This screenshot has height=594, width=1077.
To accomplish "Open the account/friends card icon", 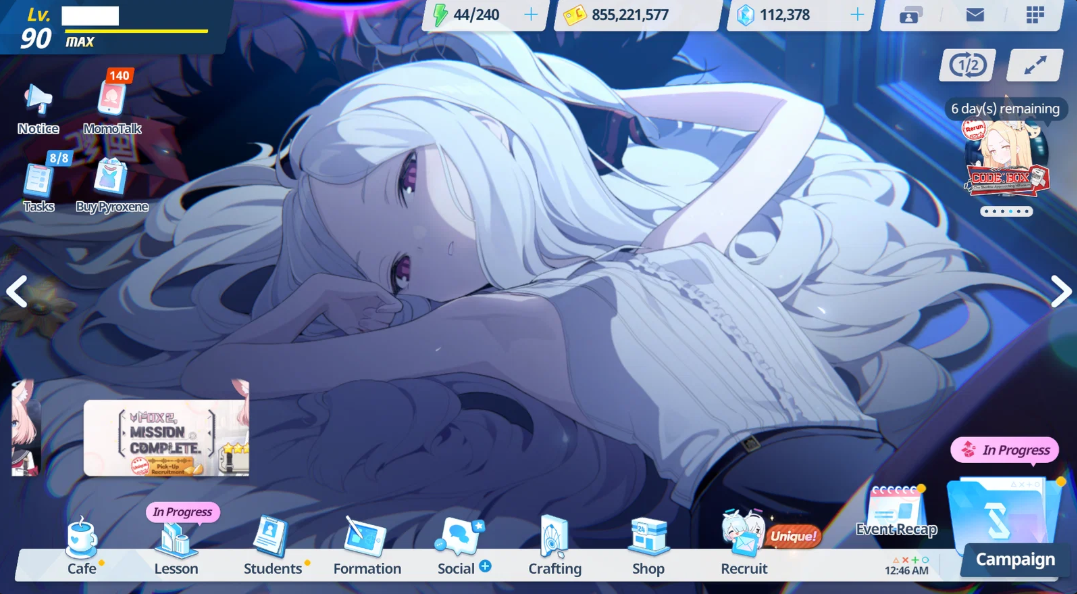I will (x=911, y=15).
